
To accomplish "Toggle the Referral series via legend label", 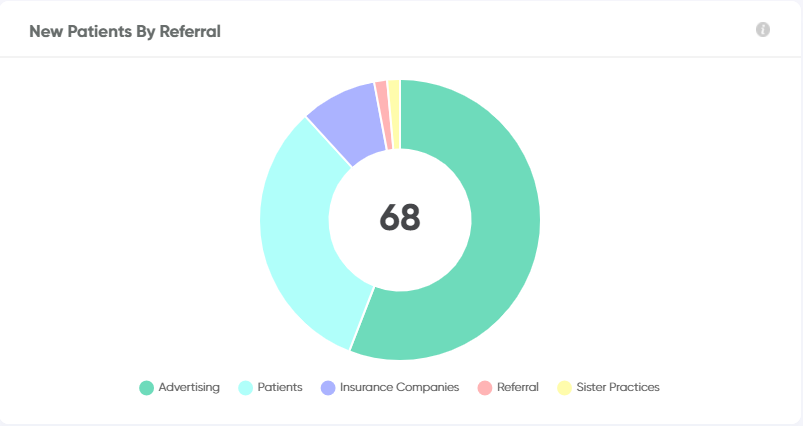I will coord(518,387).
